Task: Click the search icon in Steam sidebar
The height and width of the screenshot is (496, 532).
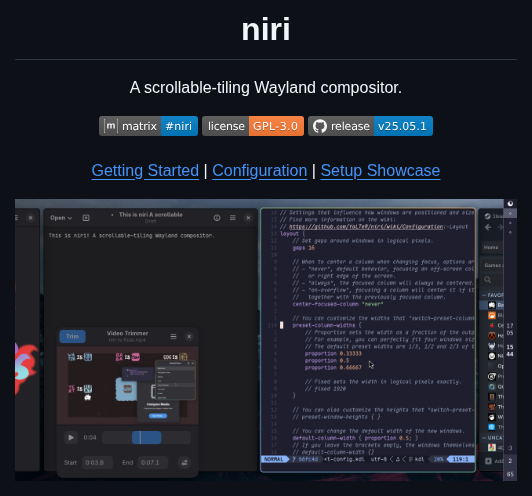Action: pyautogui.click(x=488, y=280)
